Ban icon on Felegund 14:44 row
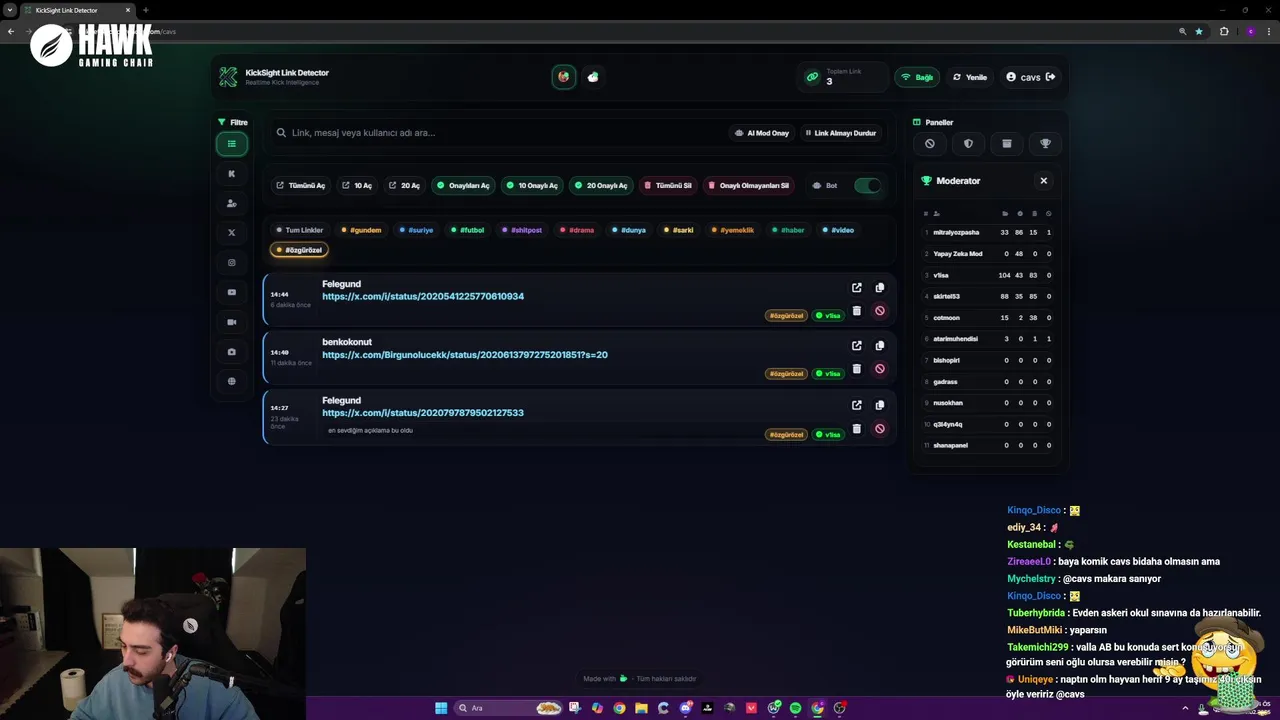The width and height of the screenshot is (1280, 720). 880,311
